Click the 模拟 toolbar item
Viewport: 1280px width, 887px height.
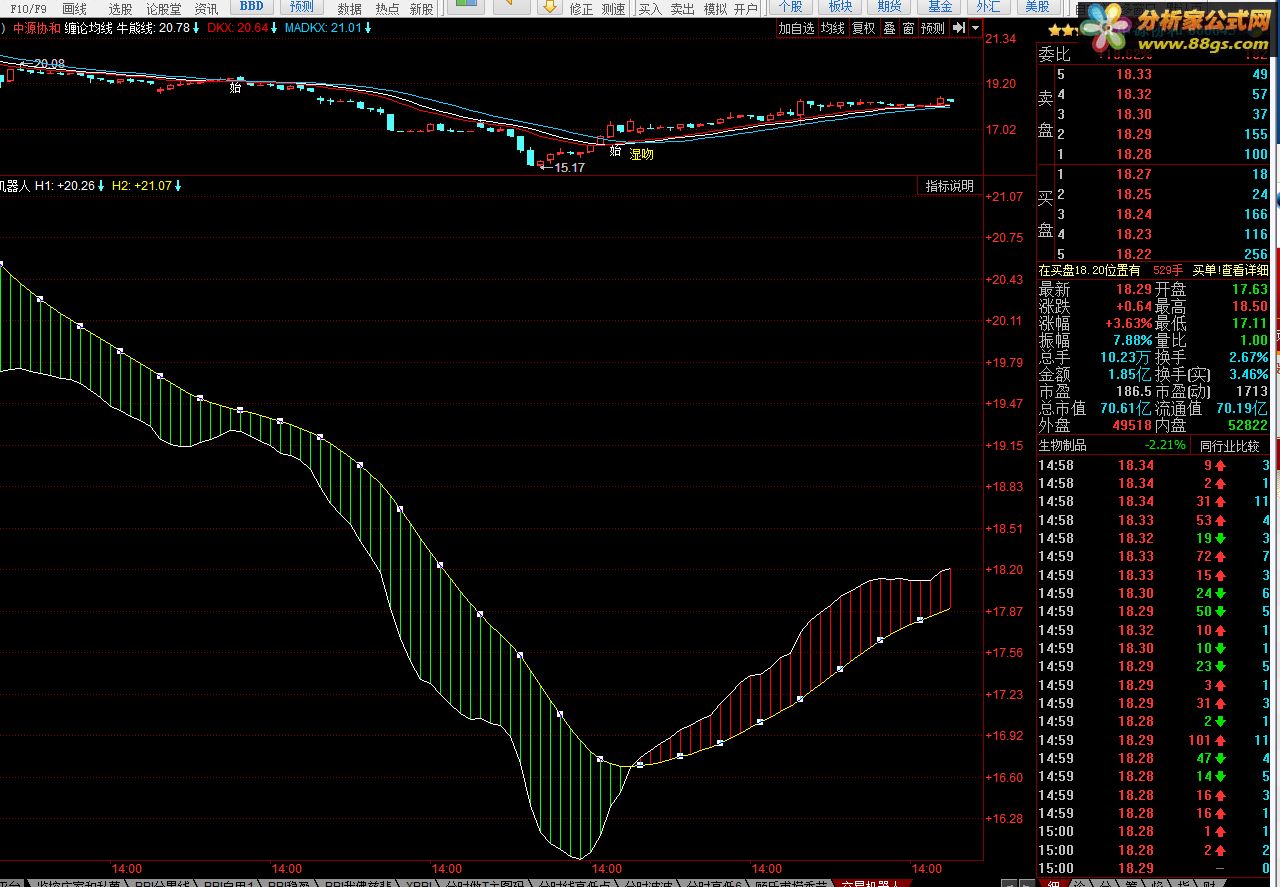pos(715,9)
